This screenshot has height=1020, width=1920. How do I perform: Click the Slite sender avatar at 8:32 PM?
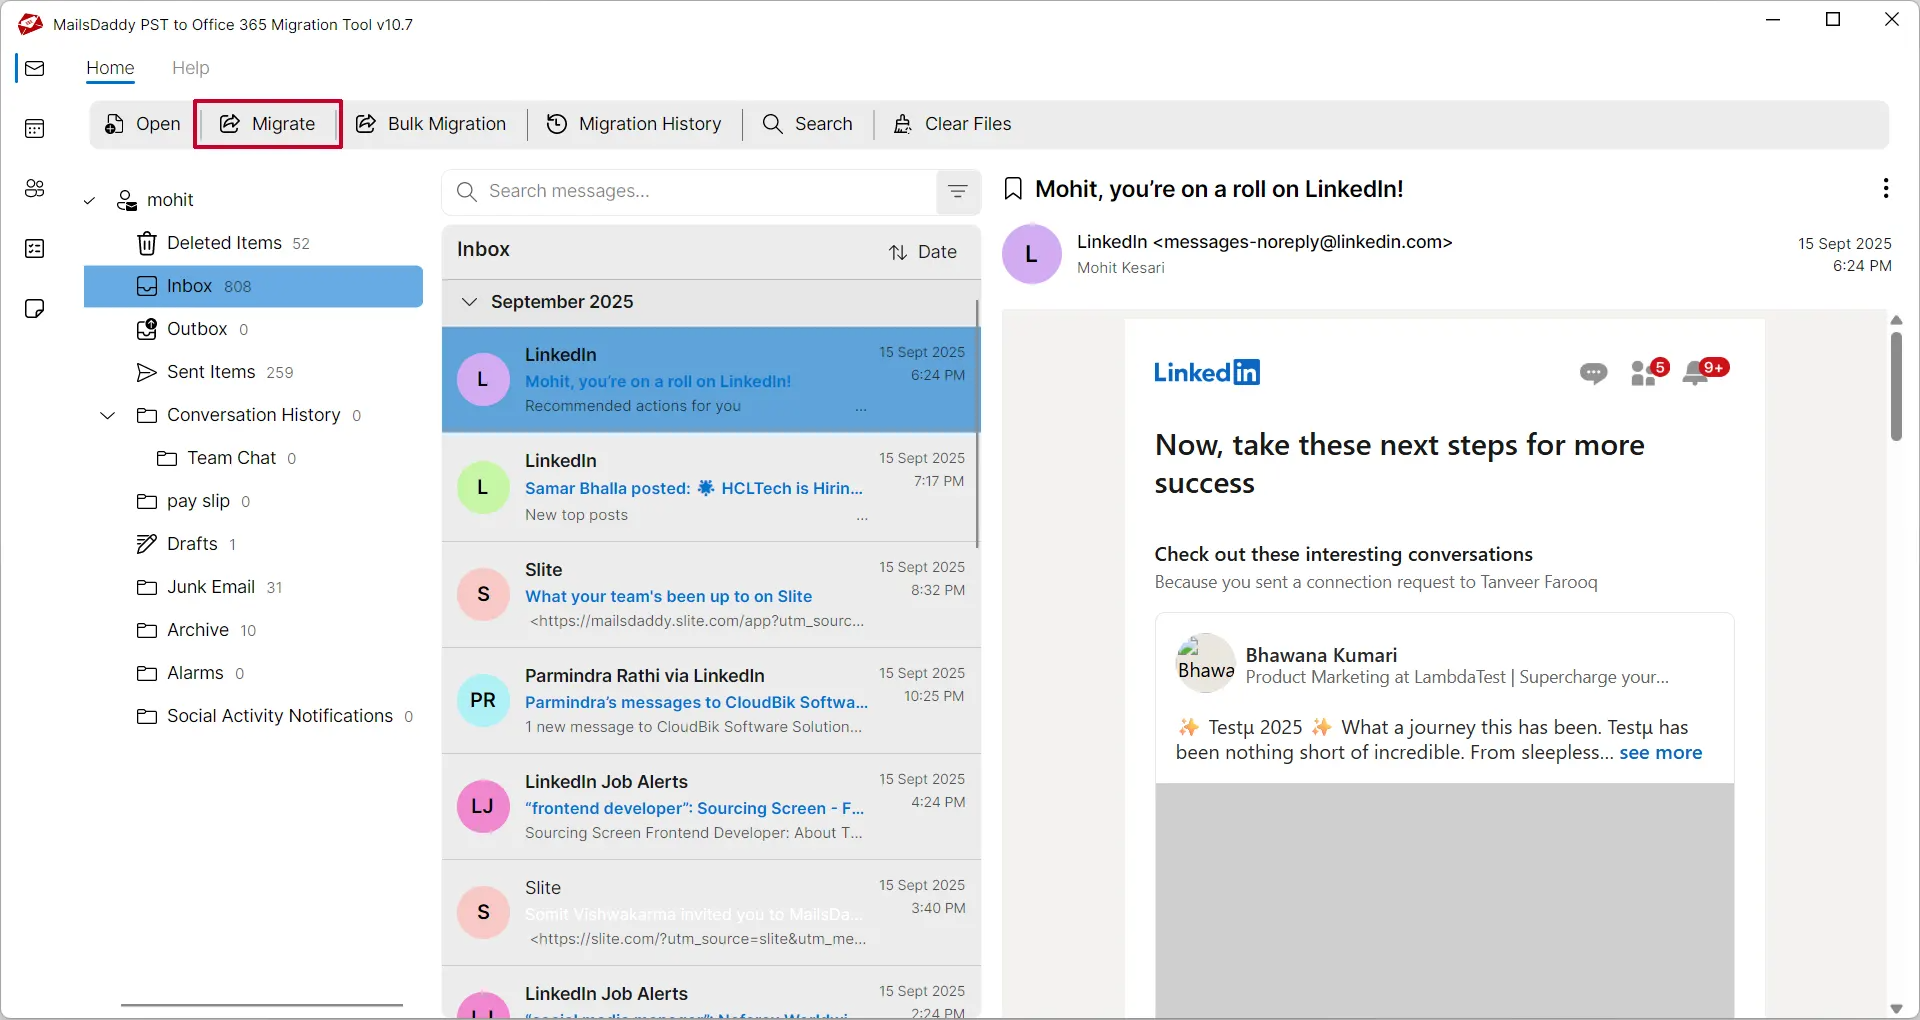[x=483, y=594]
